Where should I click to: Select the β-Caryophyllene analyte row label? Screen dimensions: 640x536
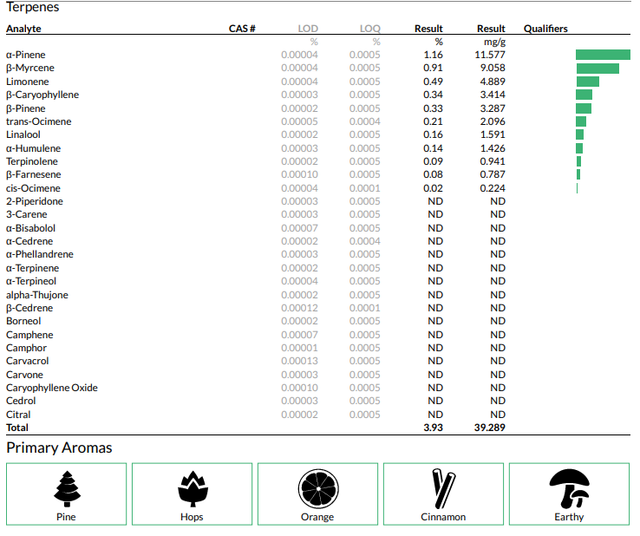(x=42, y=95)
